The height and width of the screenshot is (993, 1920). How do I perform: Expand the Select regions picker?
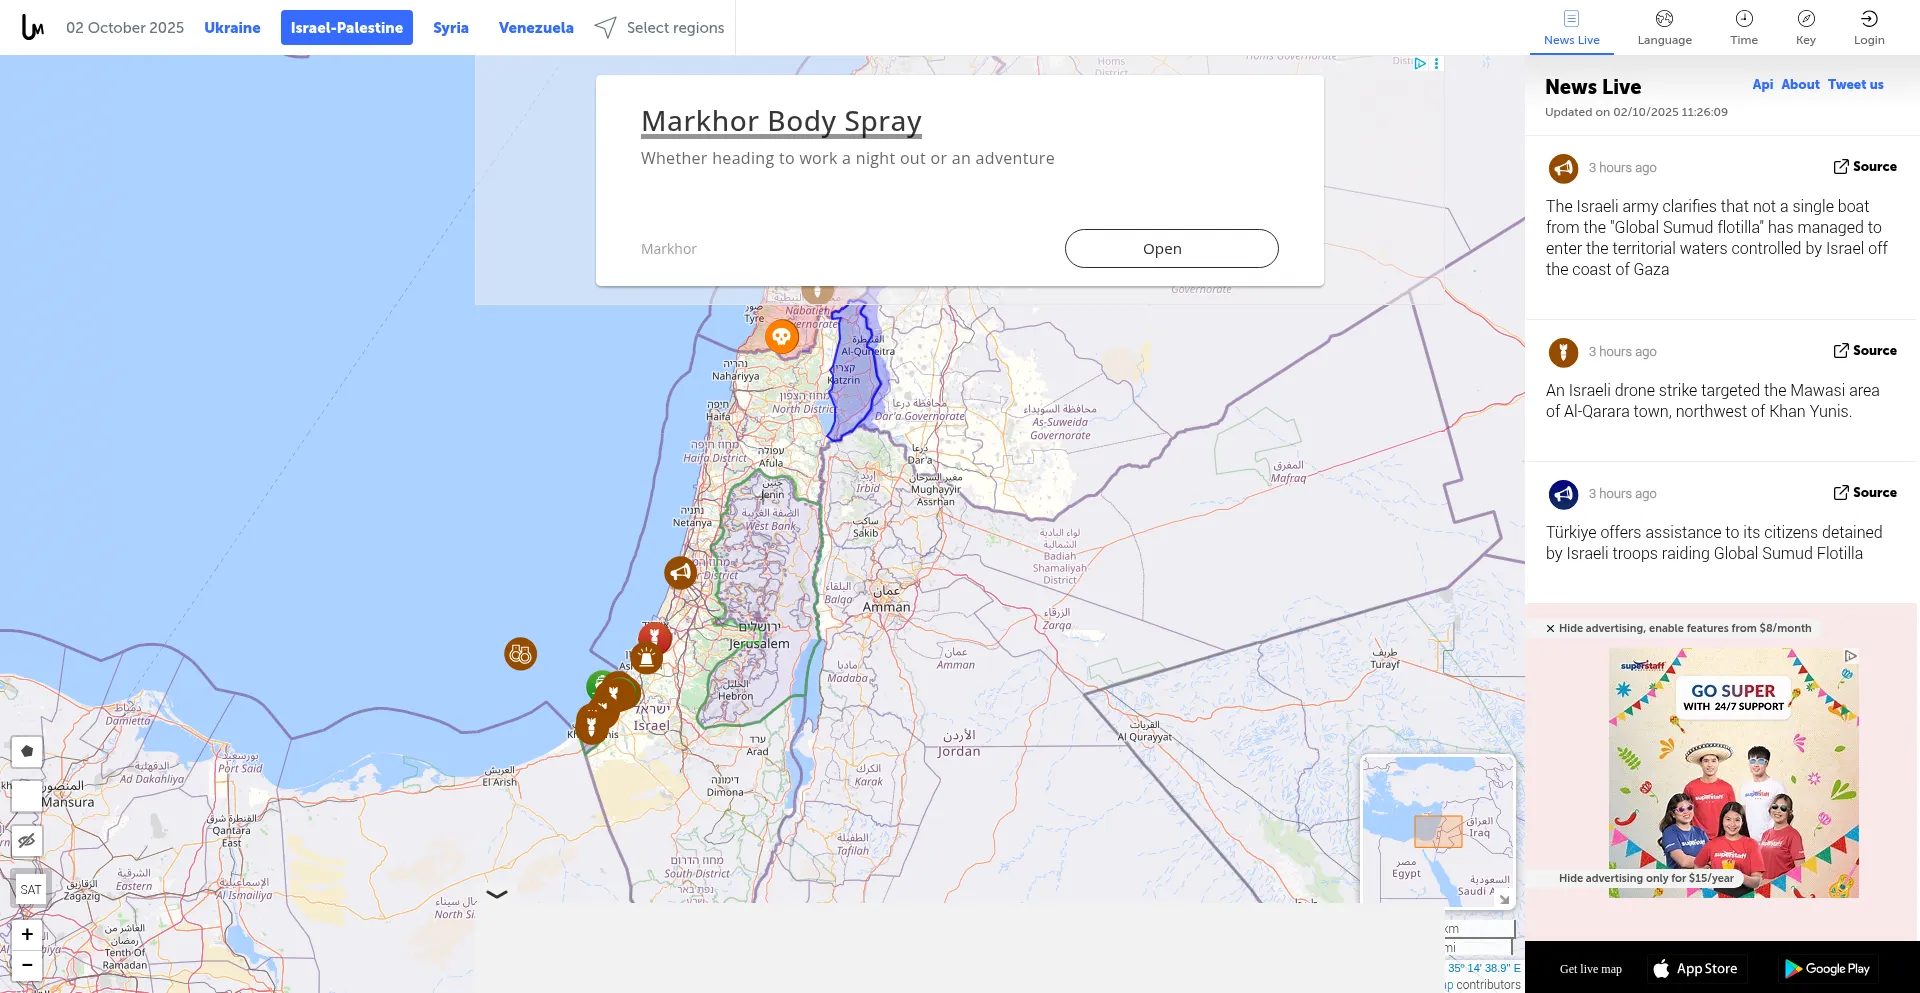coord(660,28)
